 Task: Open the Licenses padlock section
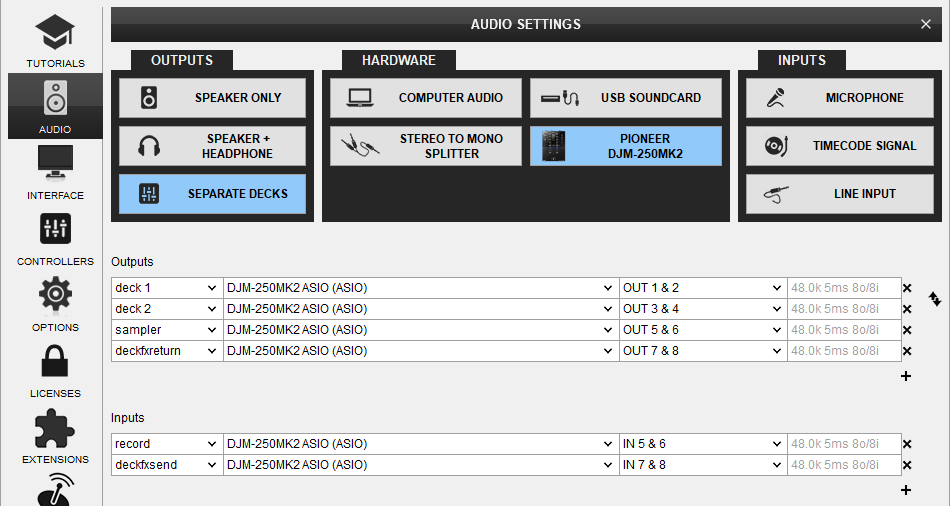(55, 370)
